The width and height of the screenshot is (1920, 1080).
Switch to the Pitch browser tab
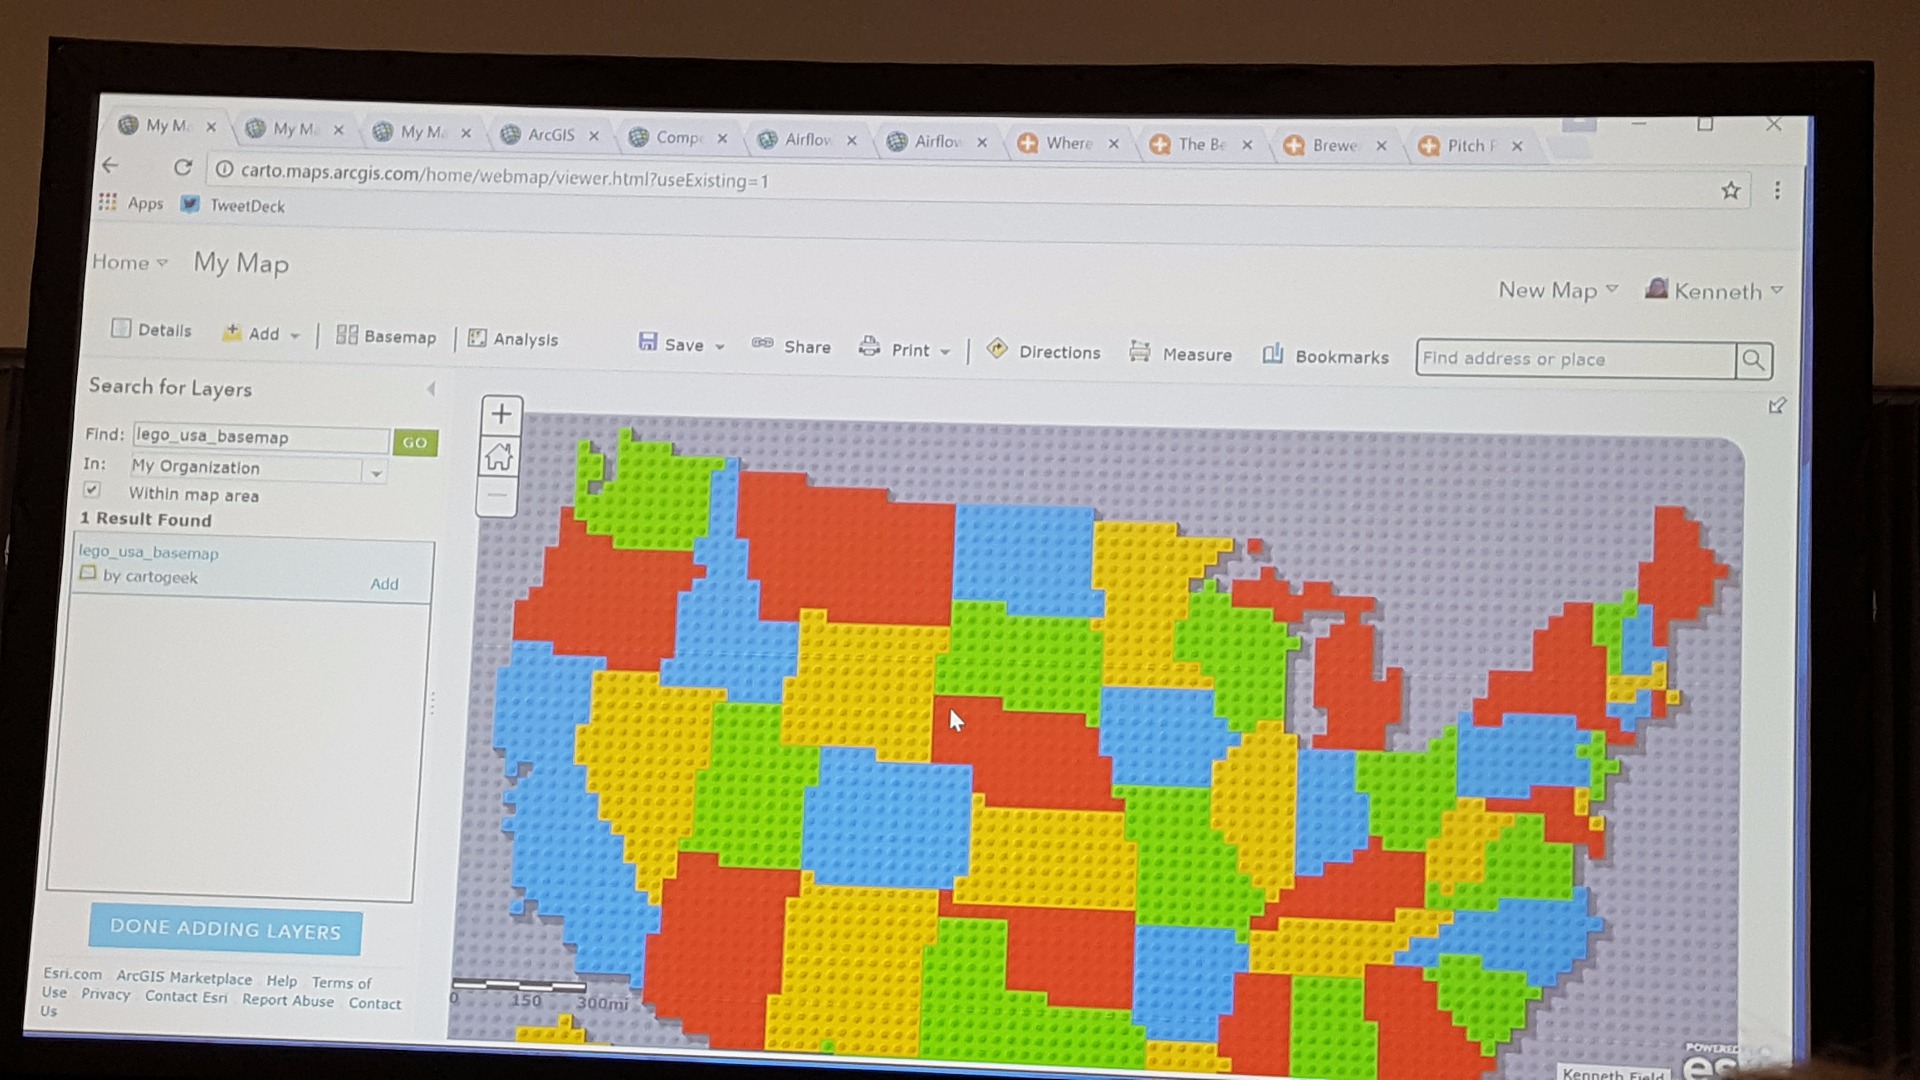pyautogui.click(x=1470, y=146)
